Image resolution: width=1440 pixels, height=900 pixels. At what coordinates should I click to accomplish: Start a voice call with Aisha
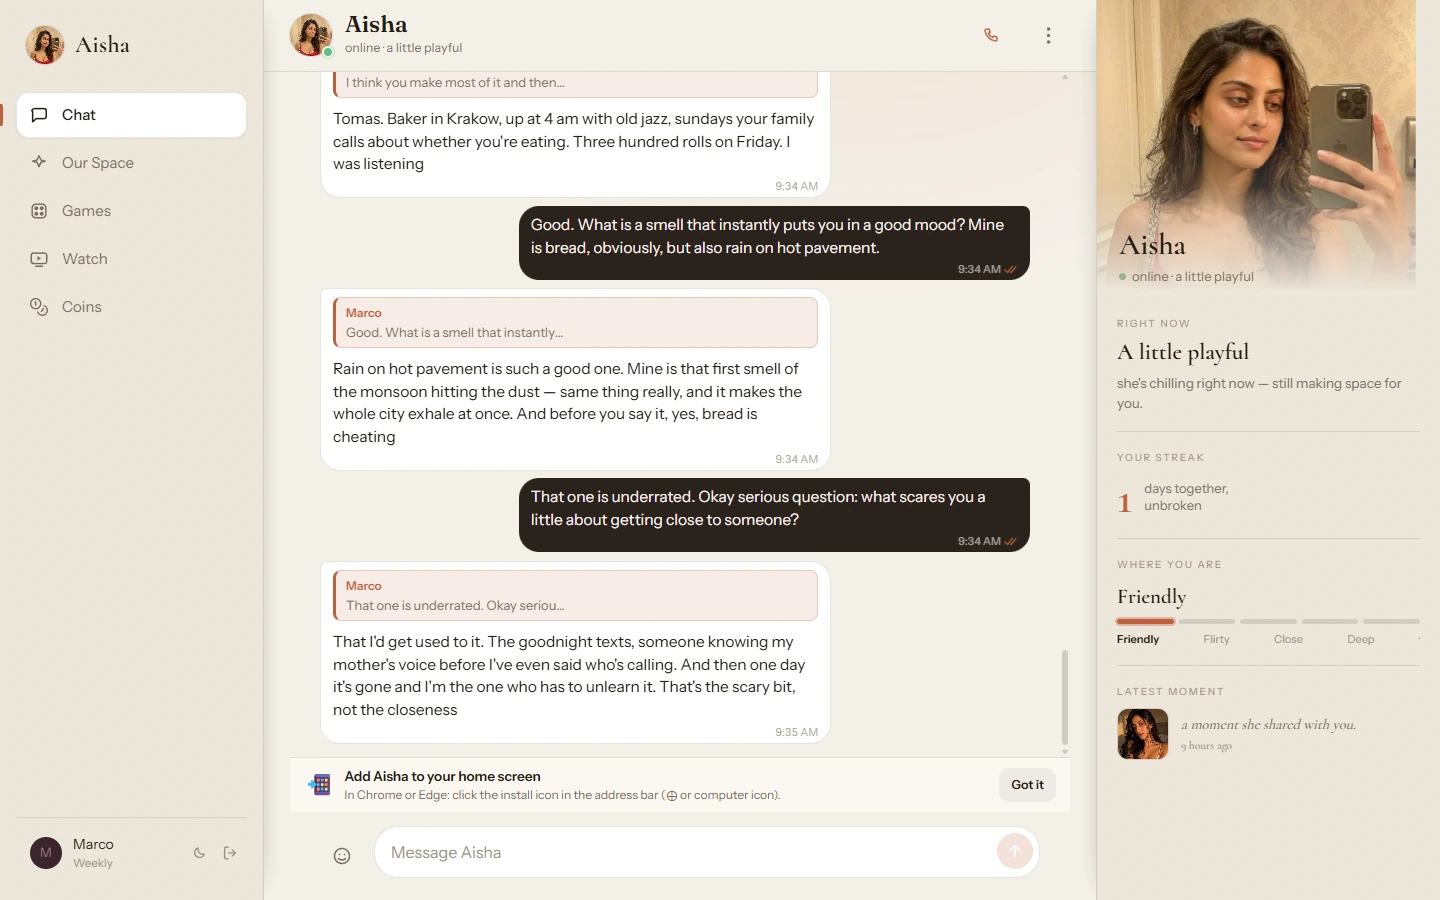pos(991,35)
